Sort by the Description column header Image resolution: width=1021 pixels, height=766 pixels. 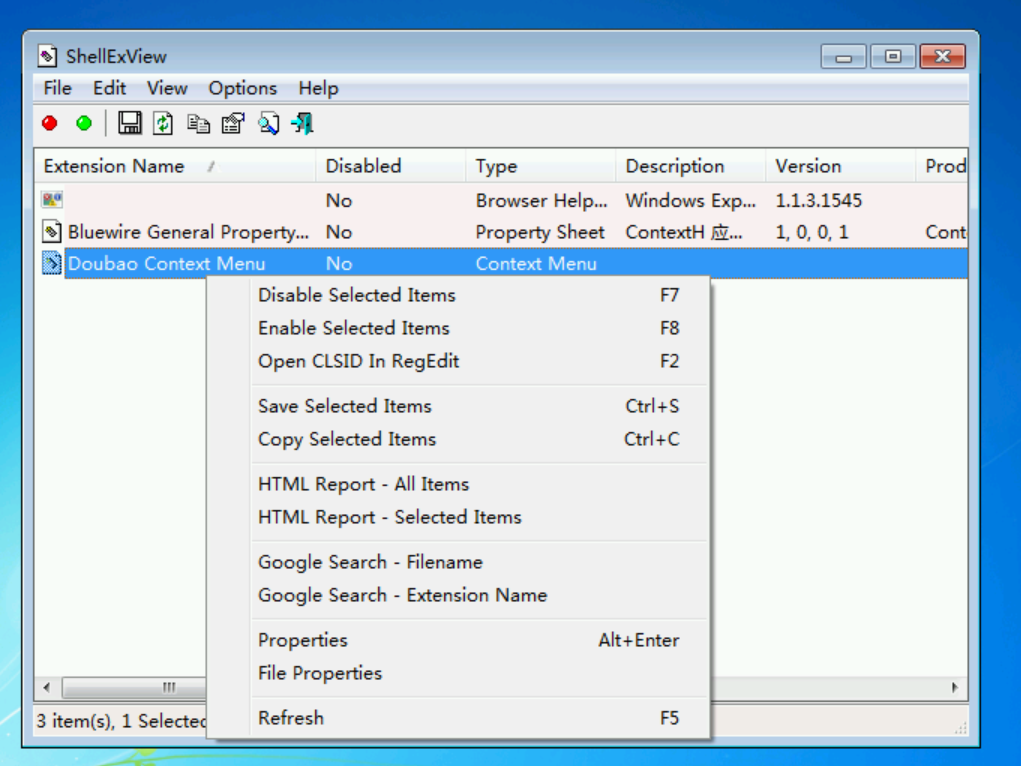[x=690, y=166]
